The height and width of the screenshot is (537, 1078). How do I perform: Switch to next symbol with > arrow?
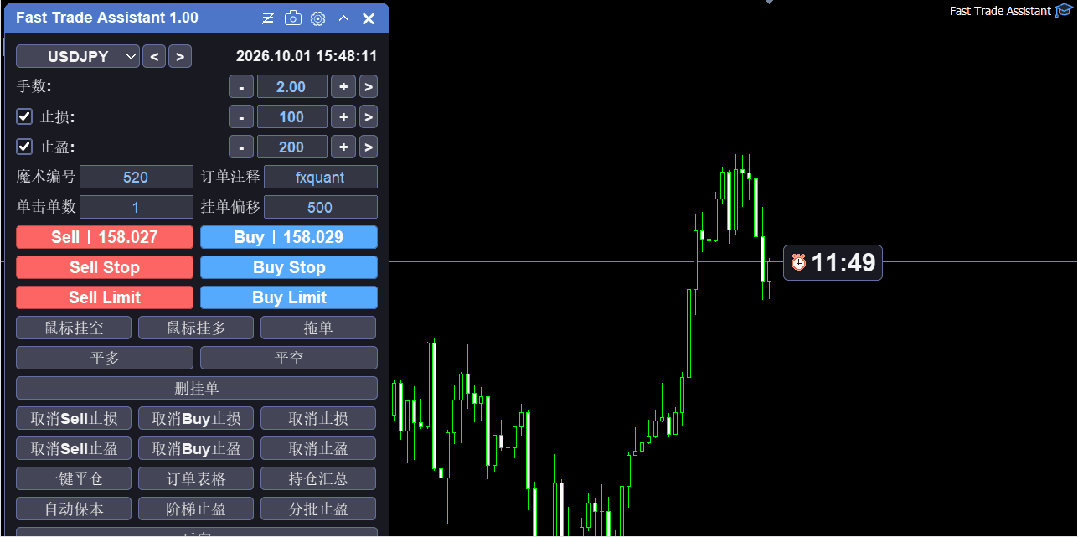180,56
